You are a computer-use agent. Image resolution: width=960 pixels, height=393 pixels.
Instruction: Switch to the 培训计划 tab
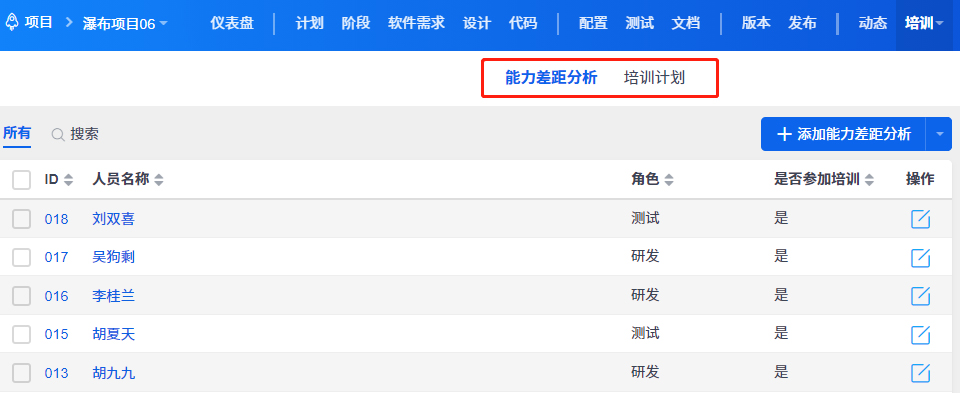[x=654, y=78]
